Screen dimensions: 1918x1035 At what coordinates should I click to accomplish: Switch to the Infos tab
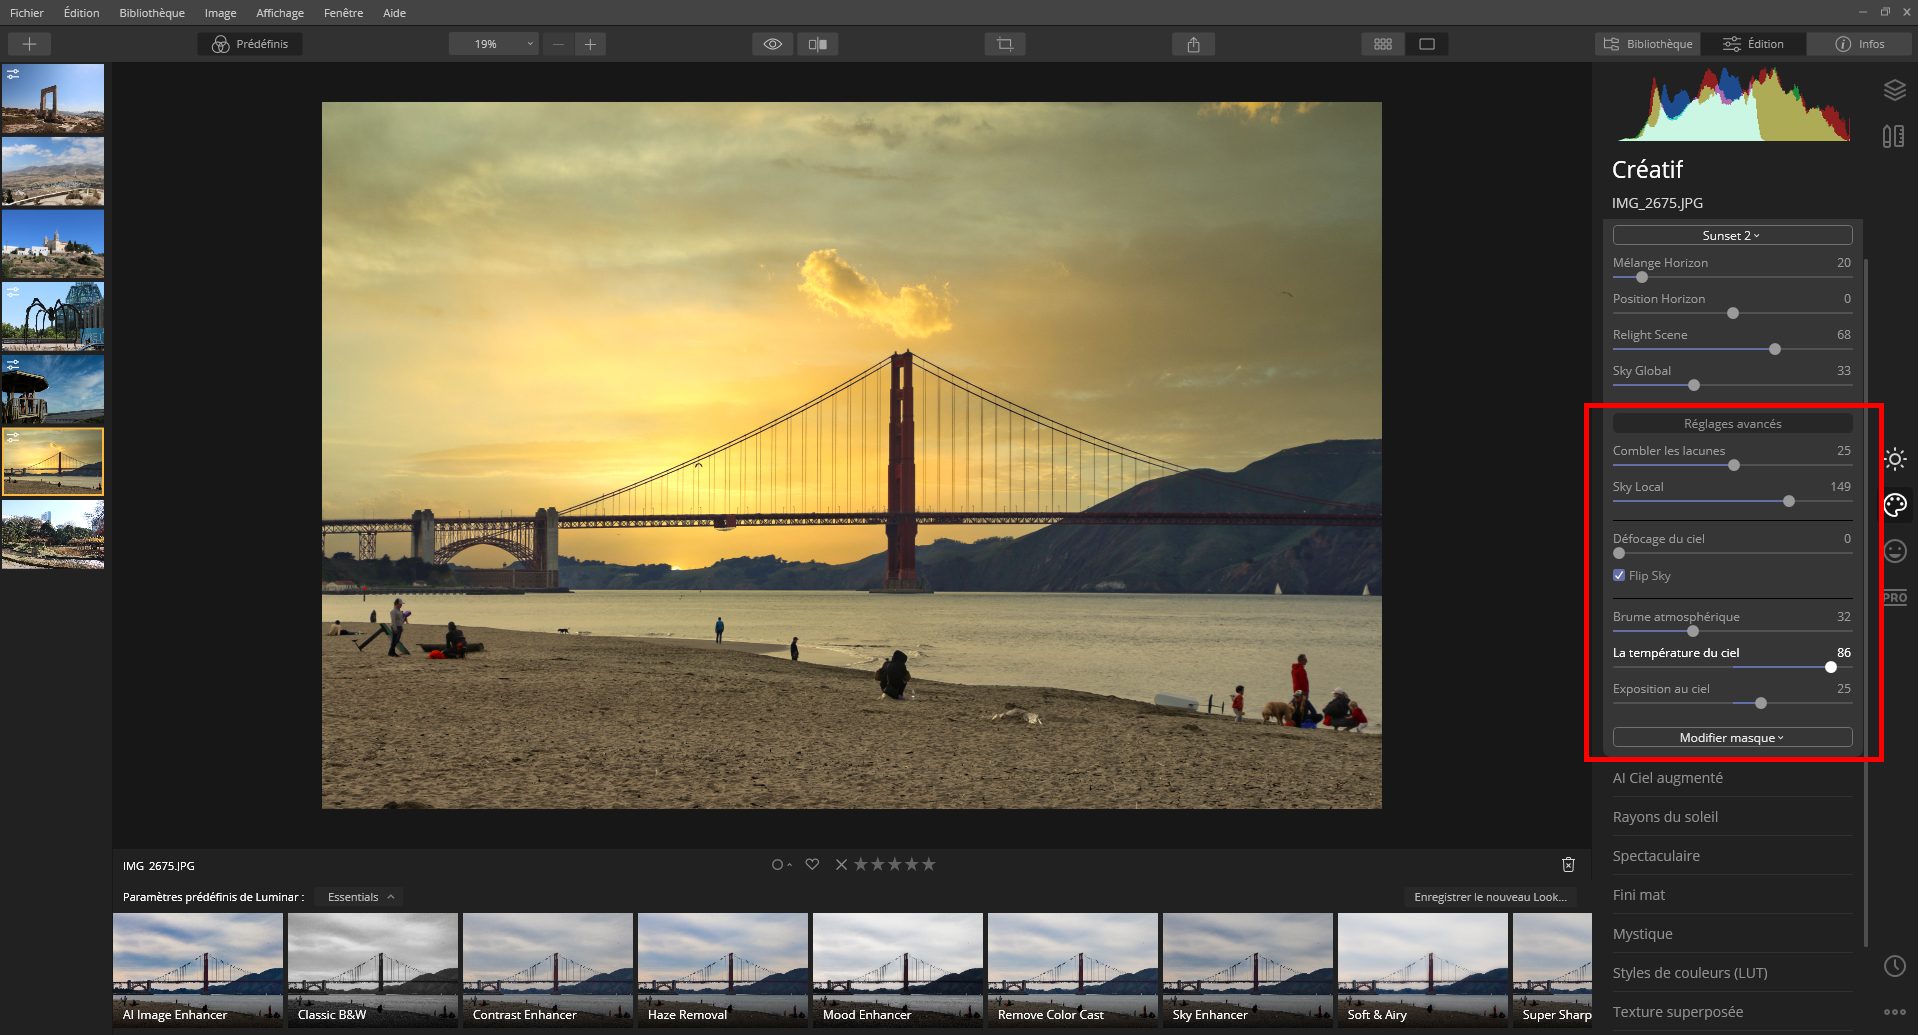point(1858,43)
